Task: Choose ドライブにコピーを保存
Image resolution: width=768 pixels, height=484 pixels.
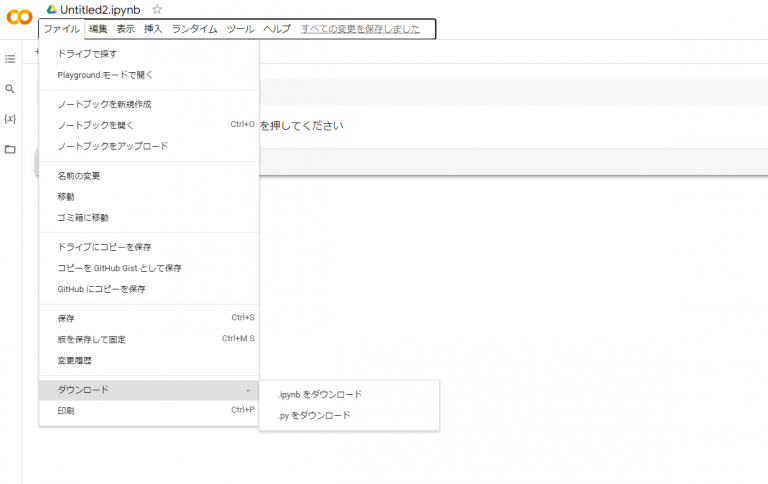Action: (x=104, y=247)
